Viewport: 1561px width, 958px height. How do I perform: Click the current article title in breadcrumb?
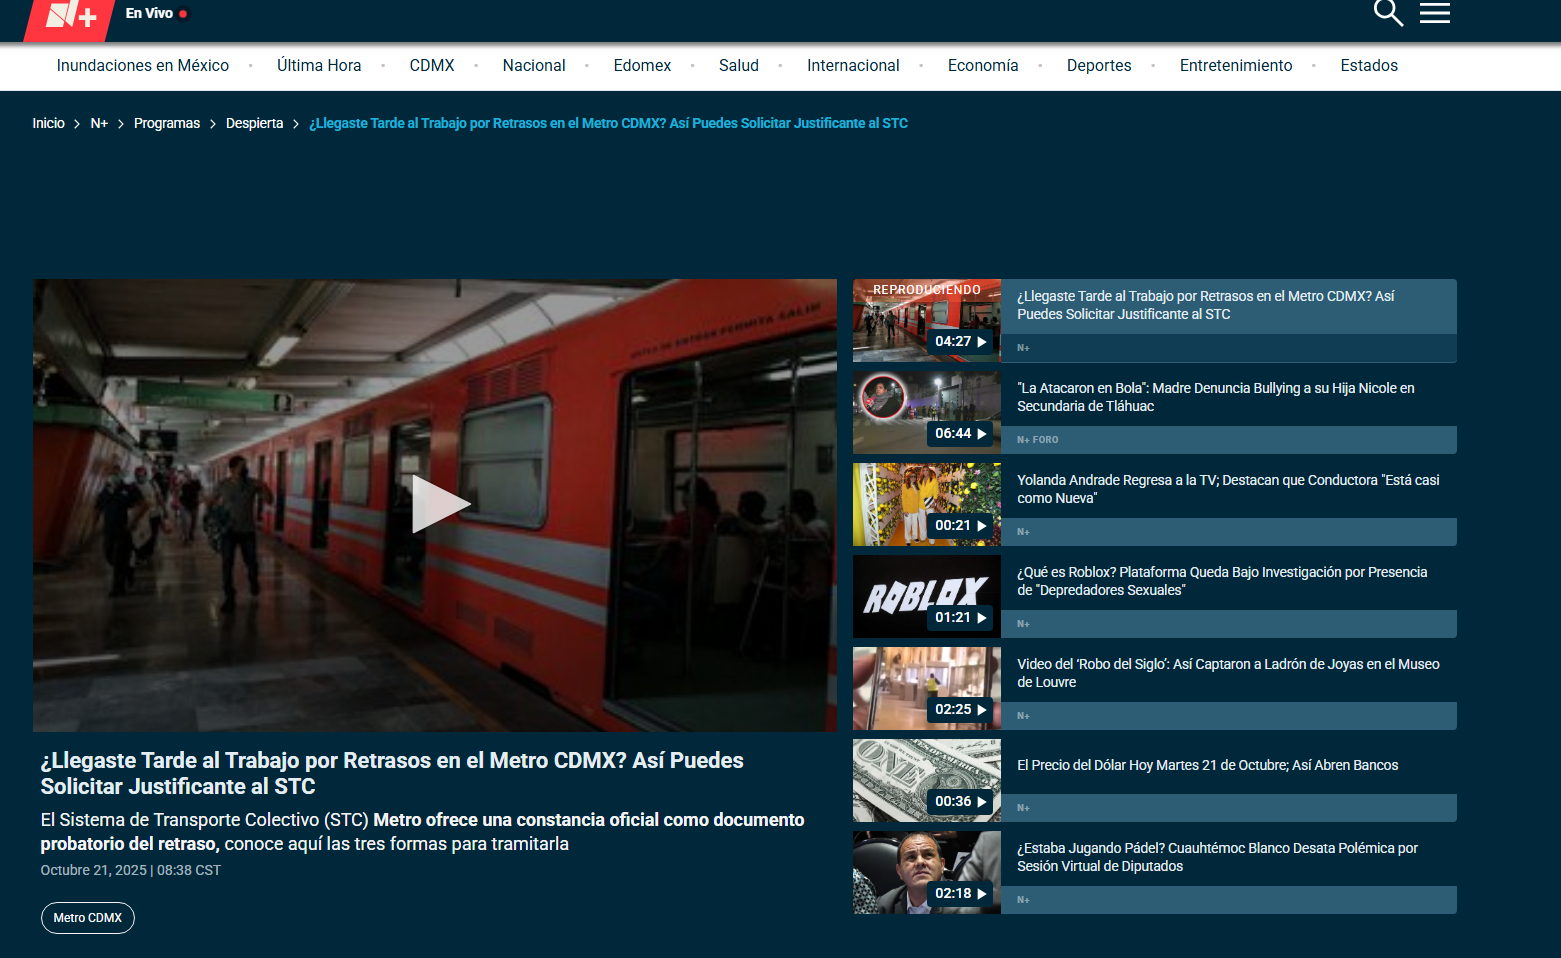[608, 123]
